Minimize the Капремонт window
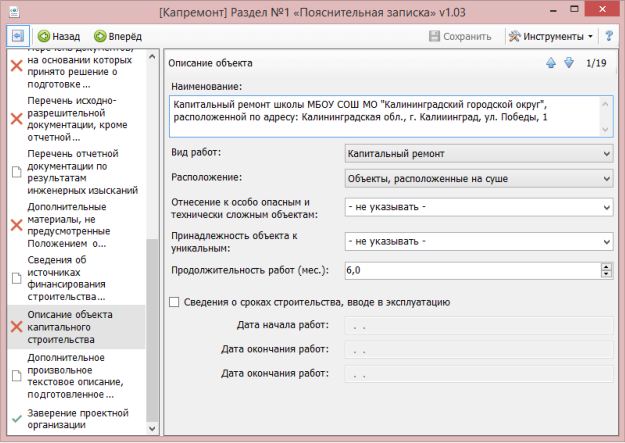The width and height of the screenshot is (625, 443). (x=553, y=11)
